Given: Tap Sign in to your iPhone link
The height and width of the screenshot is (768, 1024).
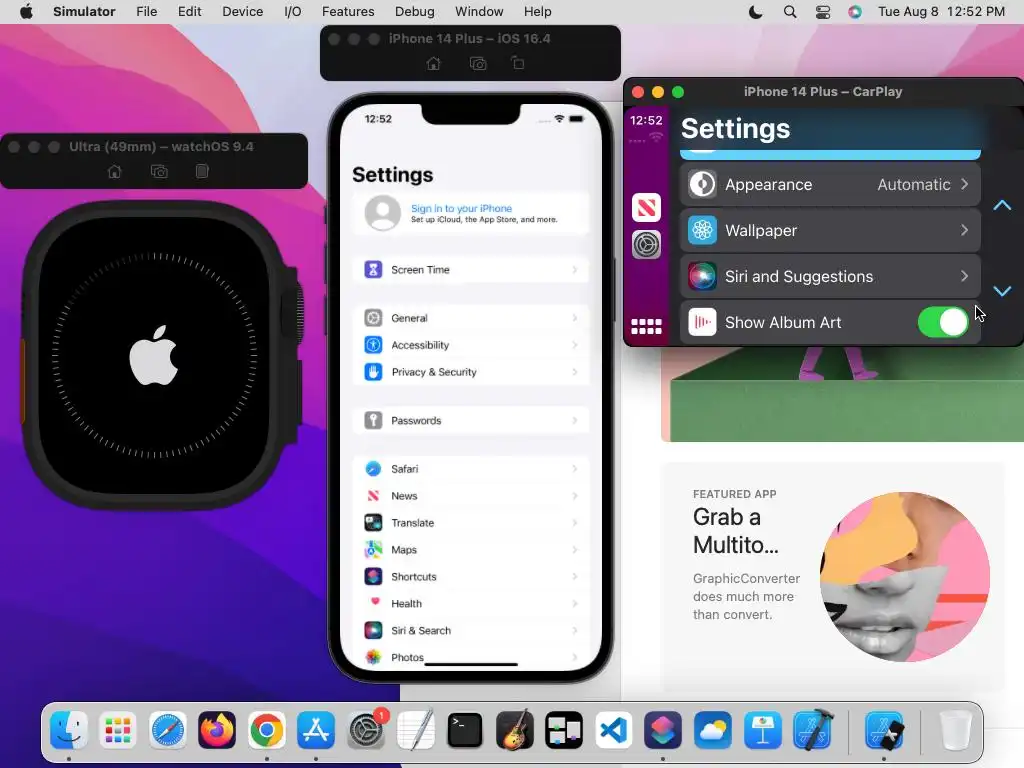Looking at the screenshot, I should [x=461, y=208].
